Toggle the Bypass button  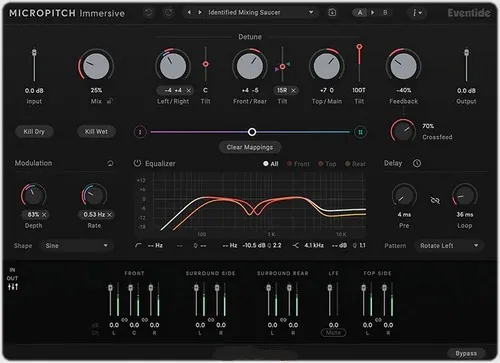pos(466,353)
